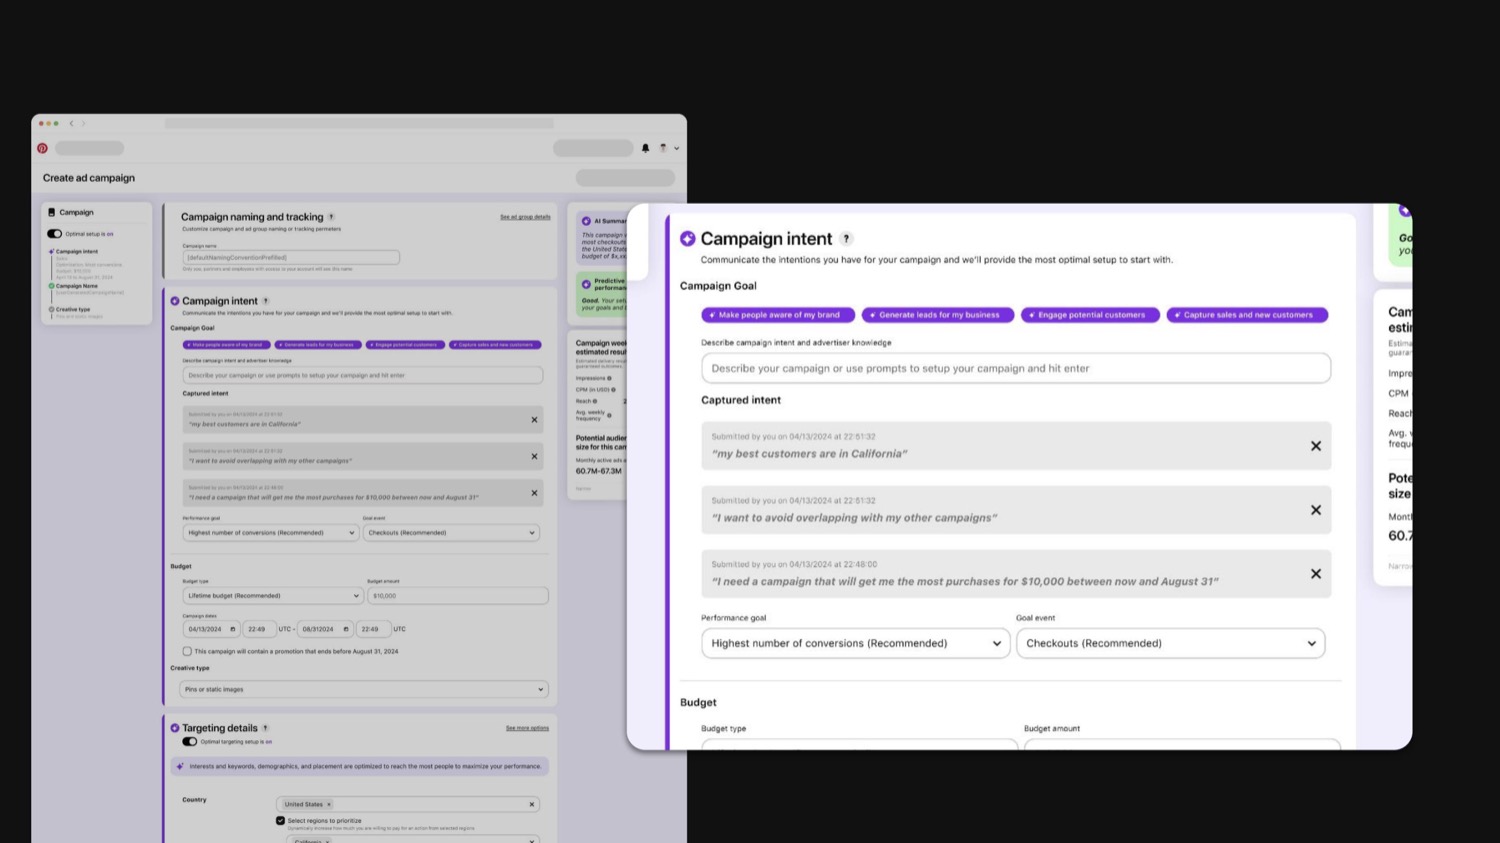Click the Predictive performance icon
Screen dimensions: 1500x843
586,284
